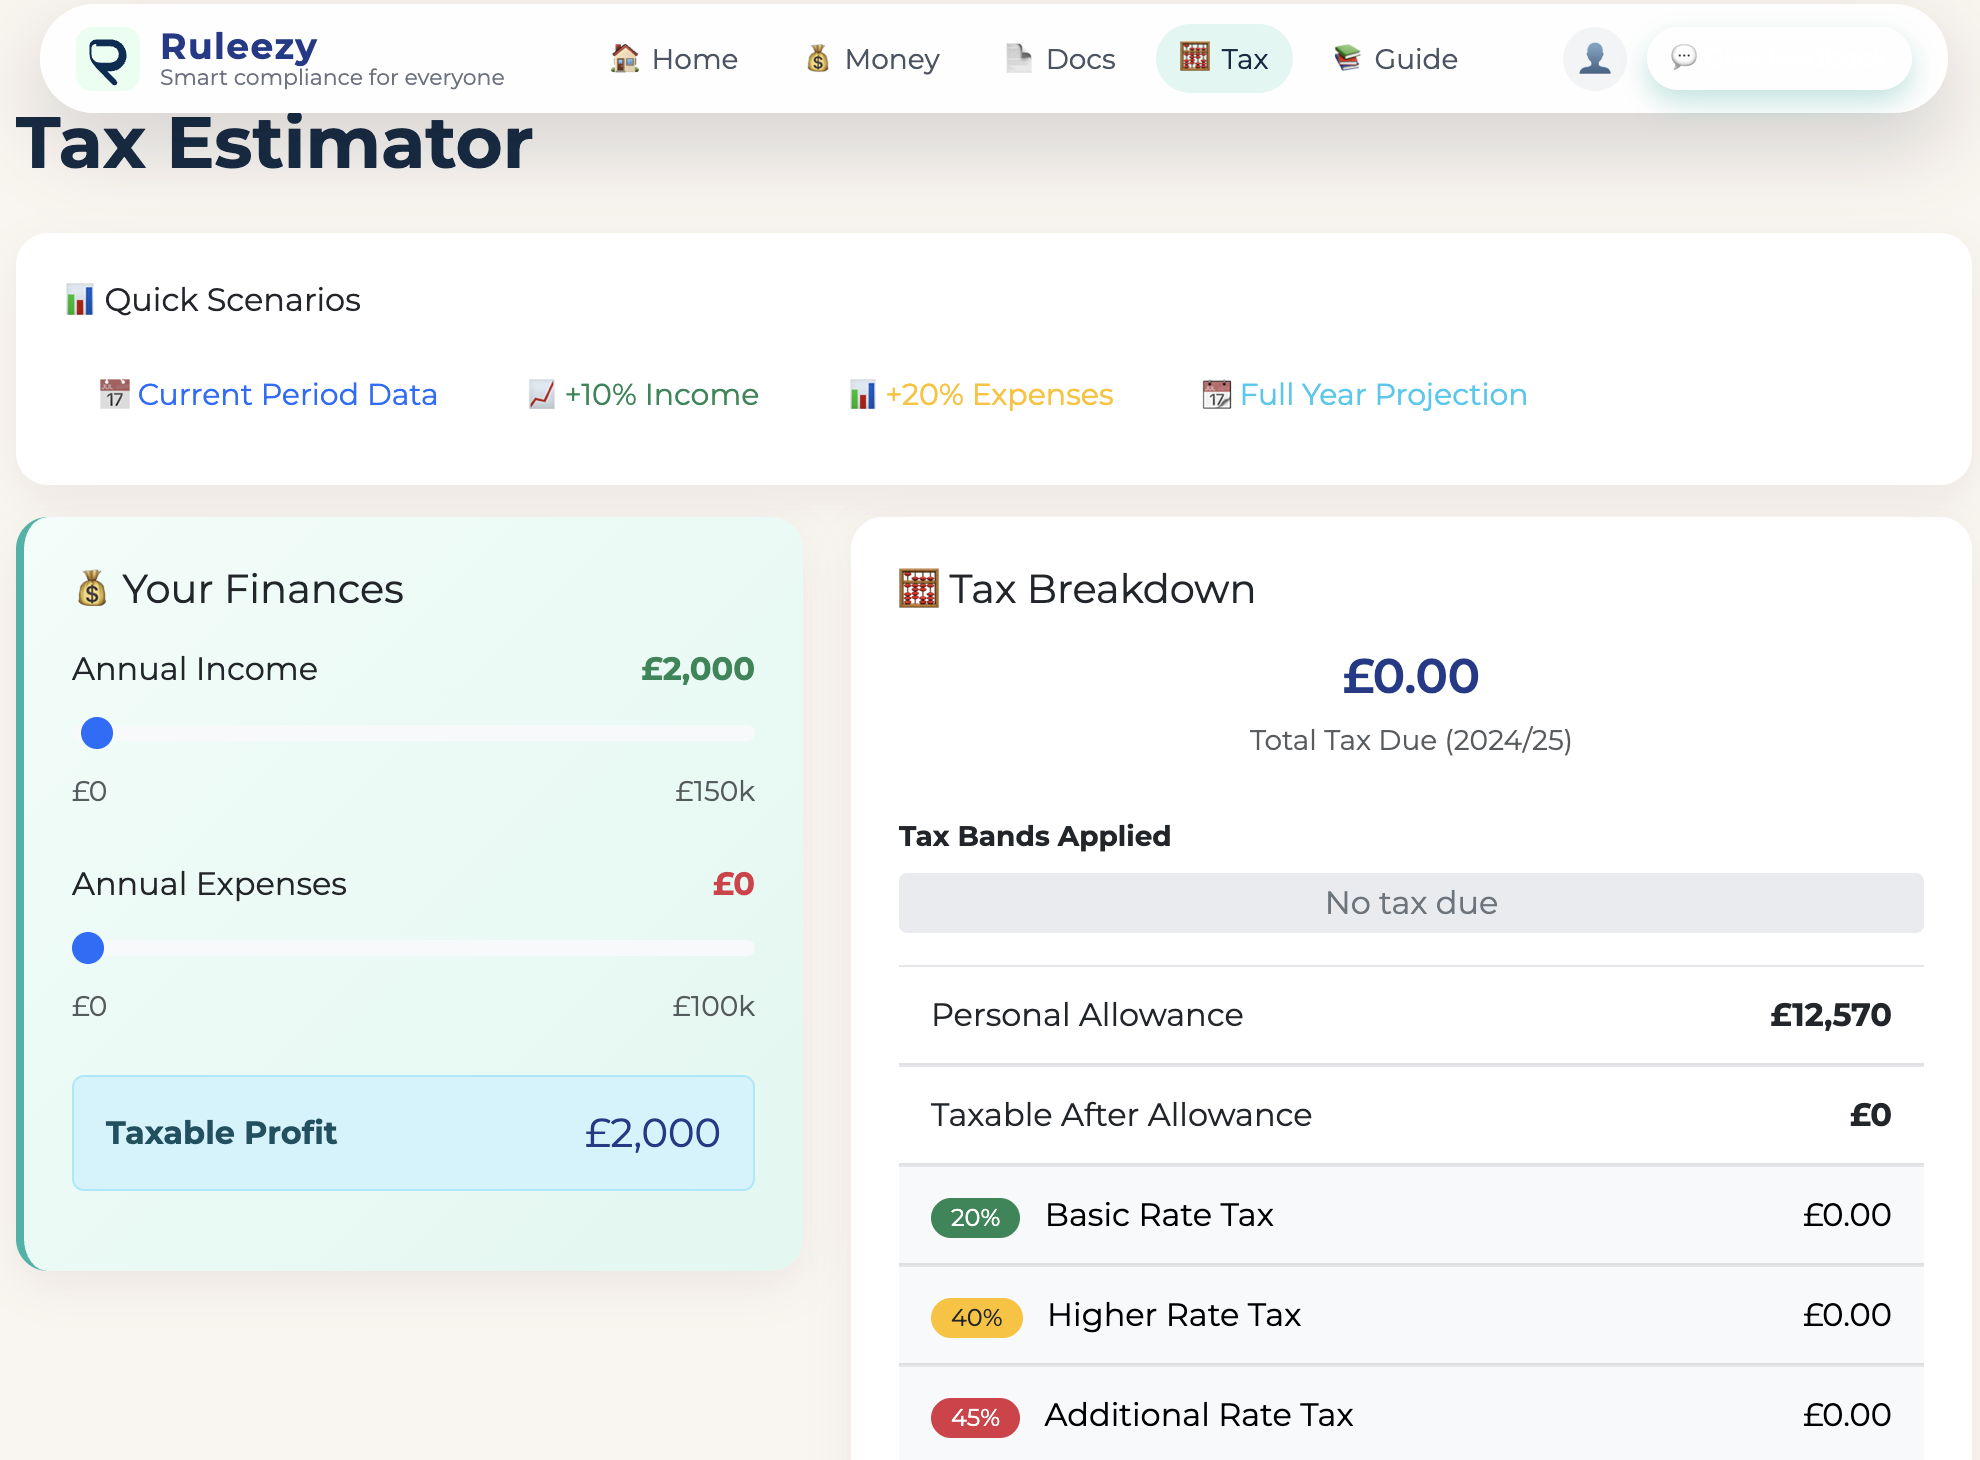Screen dimensions: 1980x1460
Task: Click the Ruleezy logo icon
Action: [109, 58]
